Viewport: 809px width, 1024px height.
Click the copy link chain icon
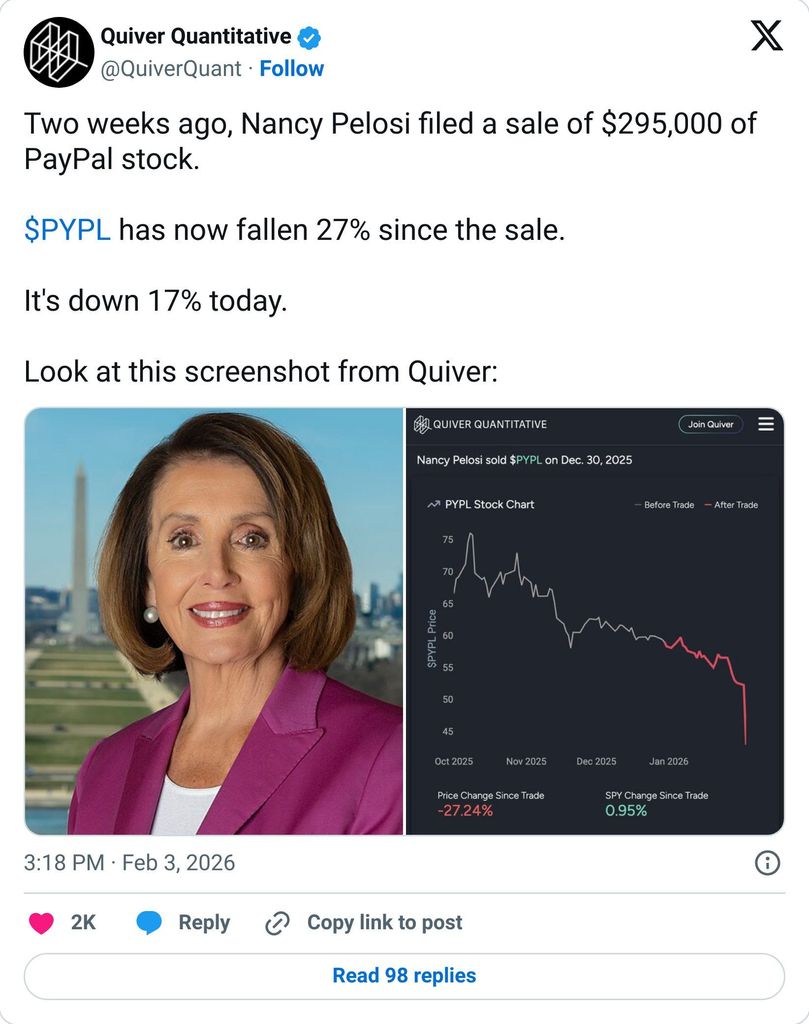[277, 923]
